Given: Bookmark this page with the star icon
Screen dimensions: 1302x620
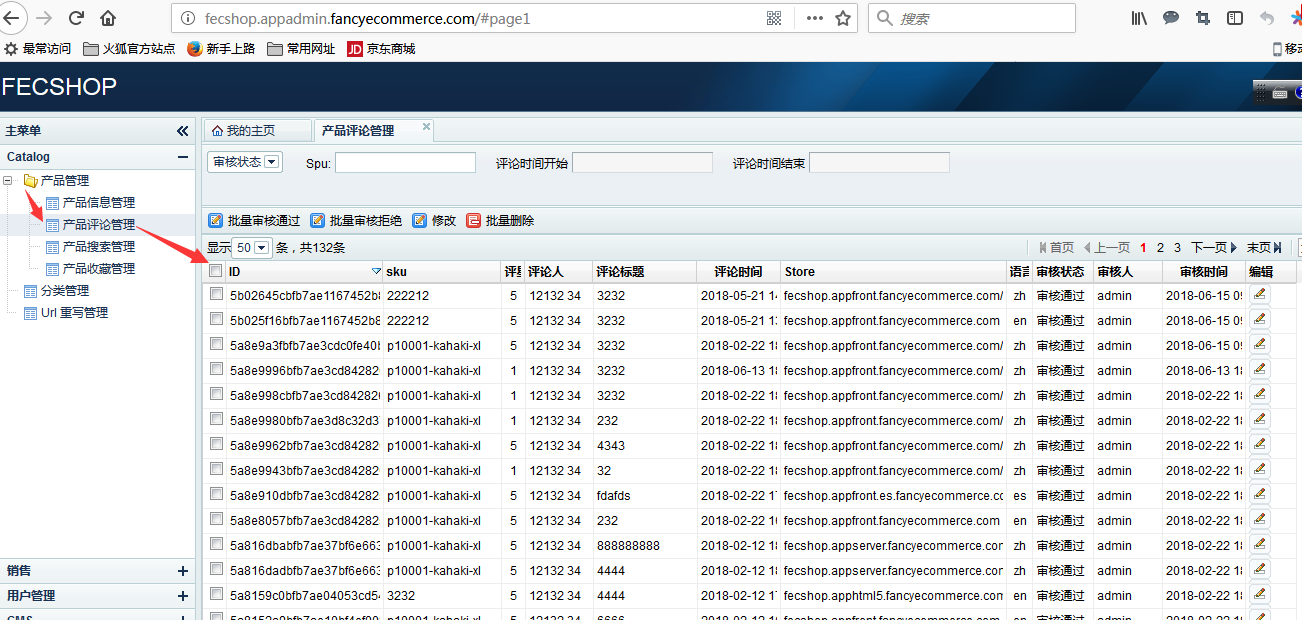Looking at the screenshot, I should 843,18.
